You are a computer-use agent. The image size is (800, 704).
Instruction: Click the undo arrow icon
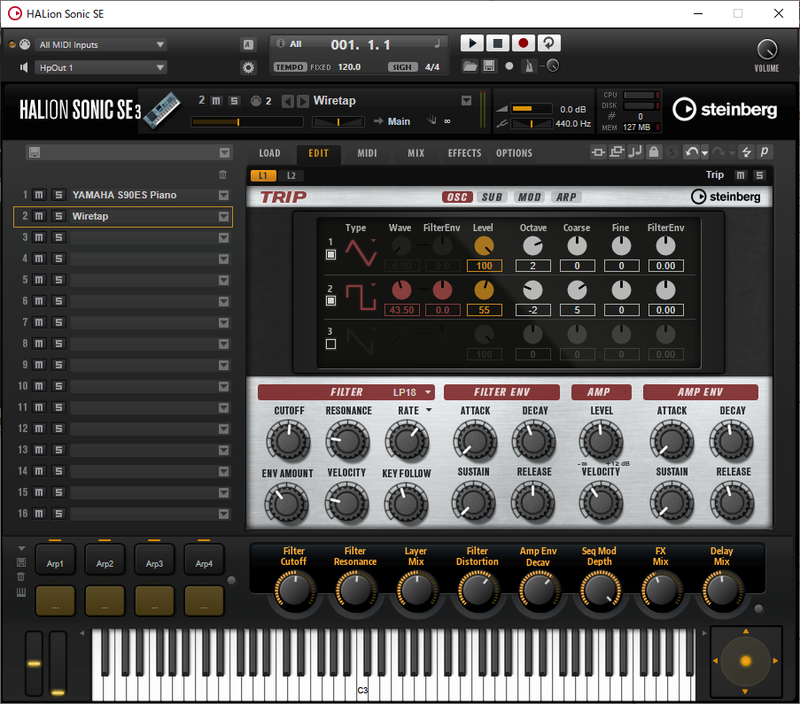(x=692, y=152)
